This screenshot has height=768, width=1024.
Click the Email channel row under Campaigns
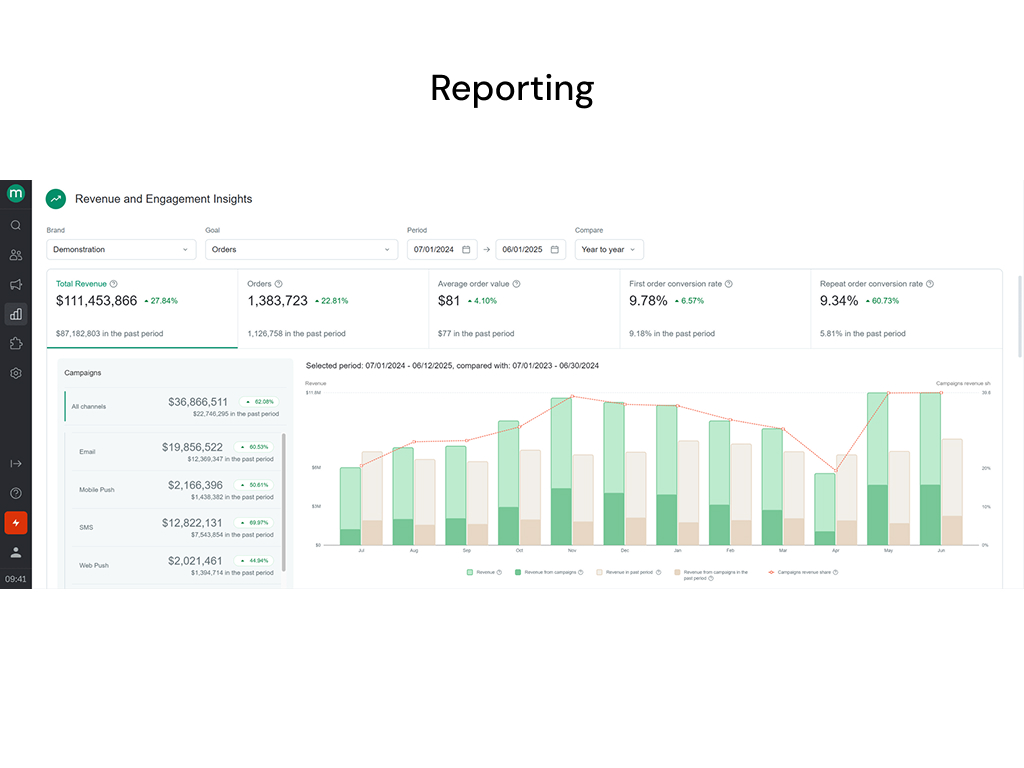(x=172, y=450)
